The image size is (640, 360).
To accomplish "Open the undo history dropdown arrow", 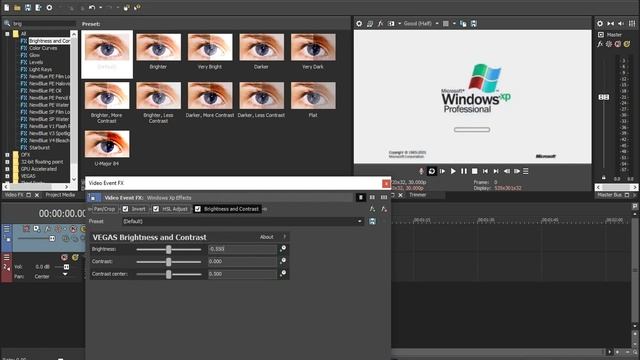I will click(100, 7).
